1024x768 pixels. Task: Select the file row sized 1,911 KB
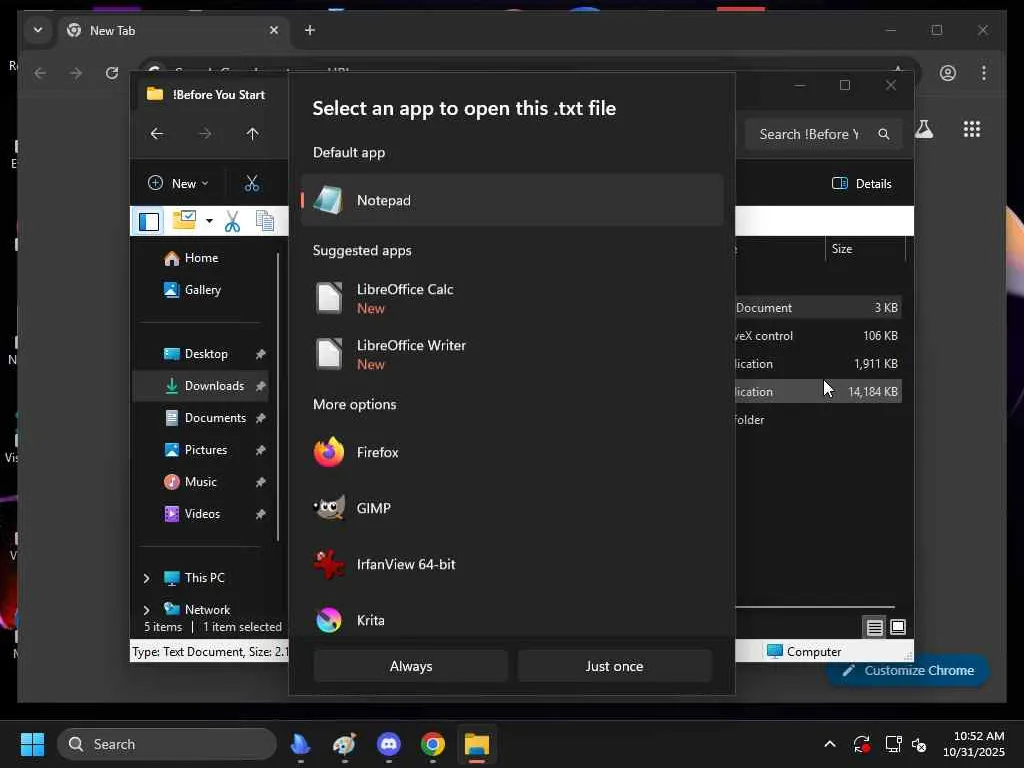click(x=818, y=364)
